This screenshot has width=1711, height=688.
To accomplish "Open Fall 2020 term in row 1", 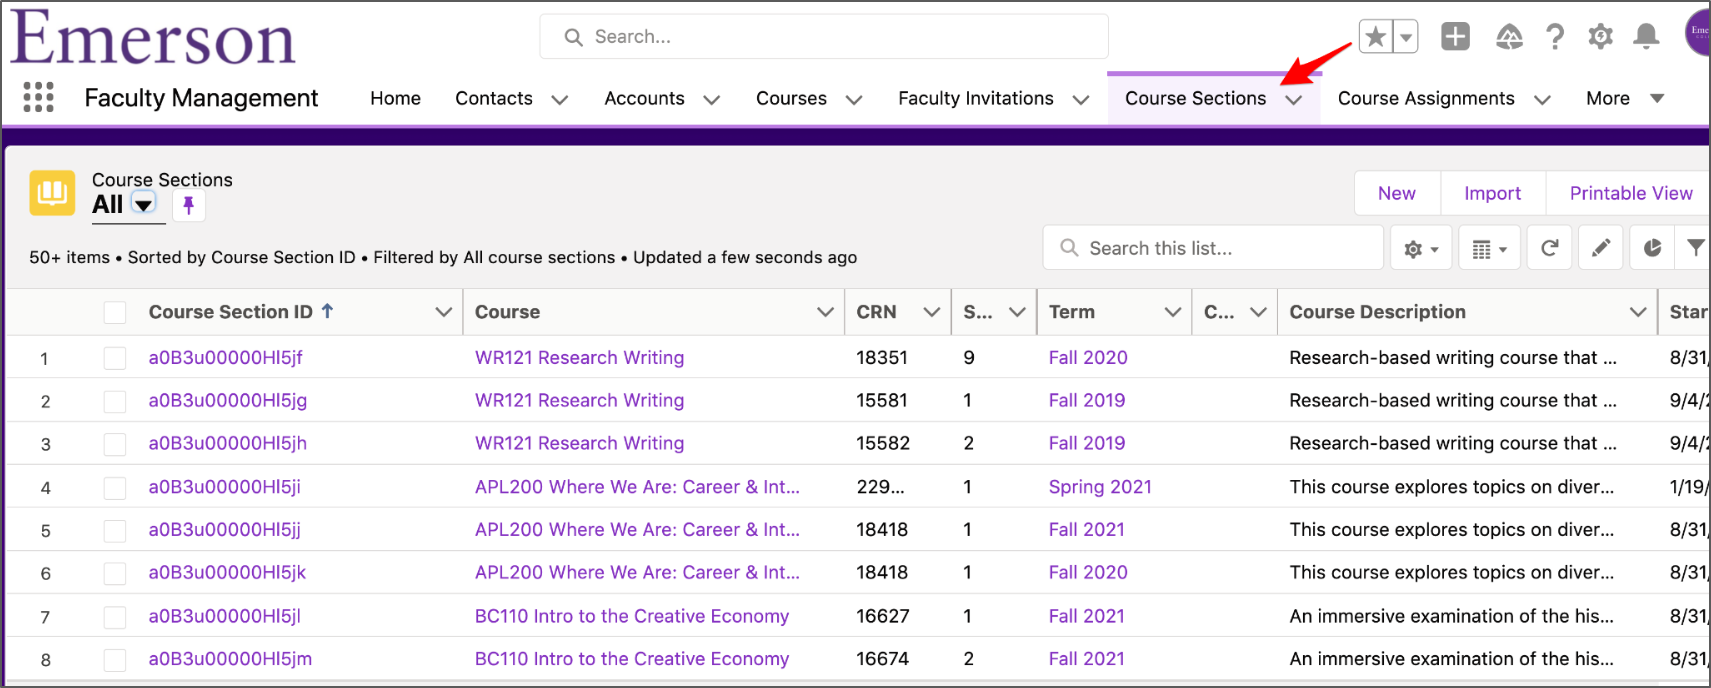I will [1088, 357].
